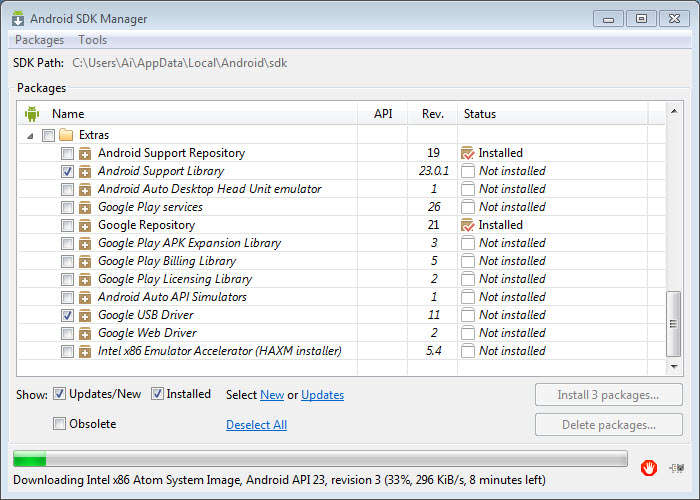Click the download progress bar
The height and width of the screenshot is (500, 700).
pos(320,460)
